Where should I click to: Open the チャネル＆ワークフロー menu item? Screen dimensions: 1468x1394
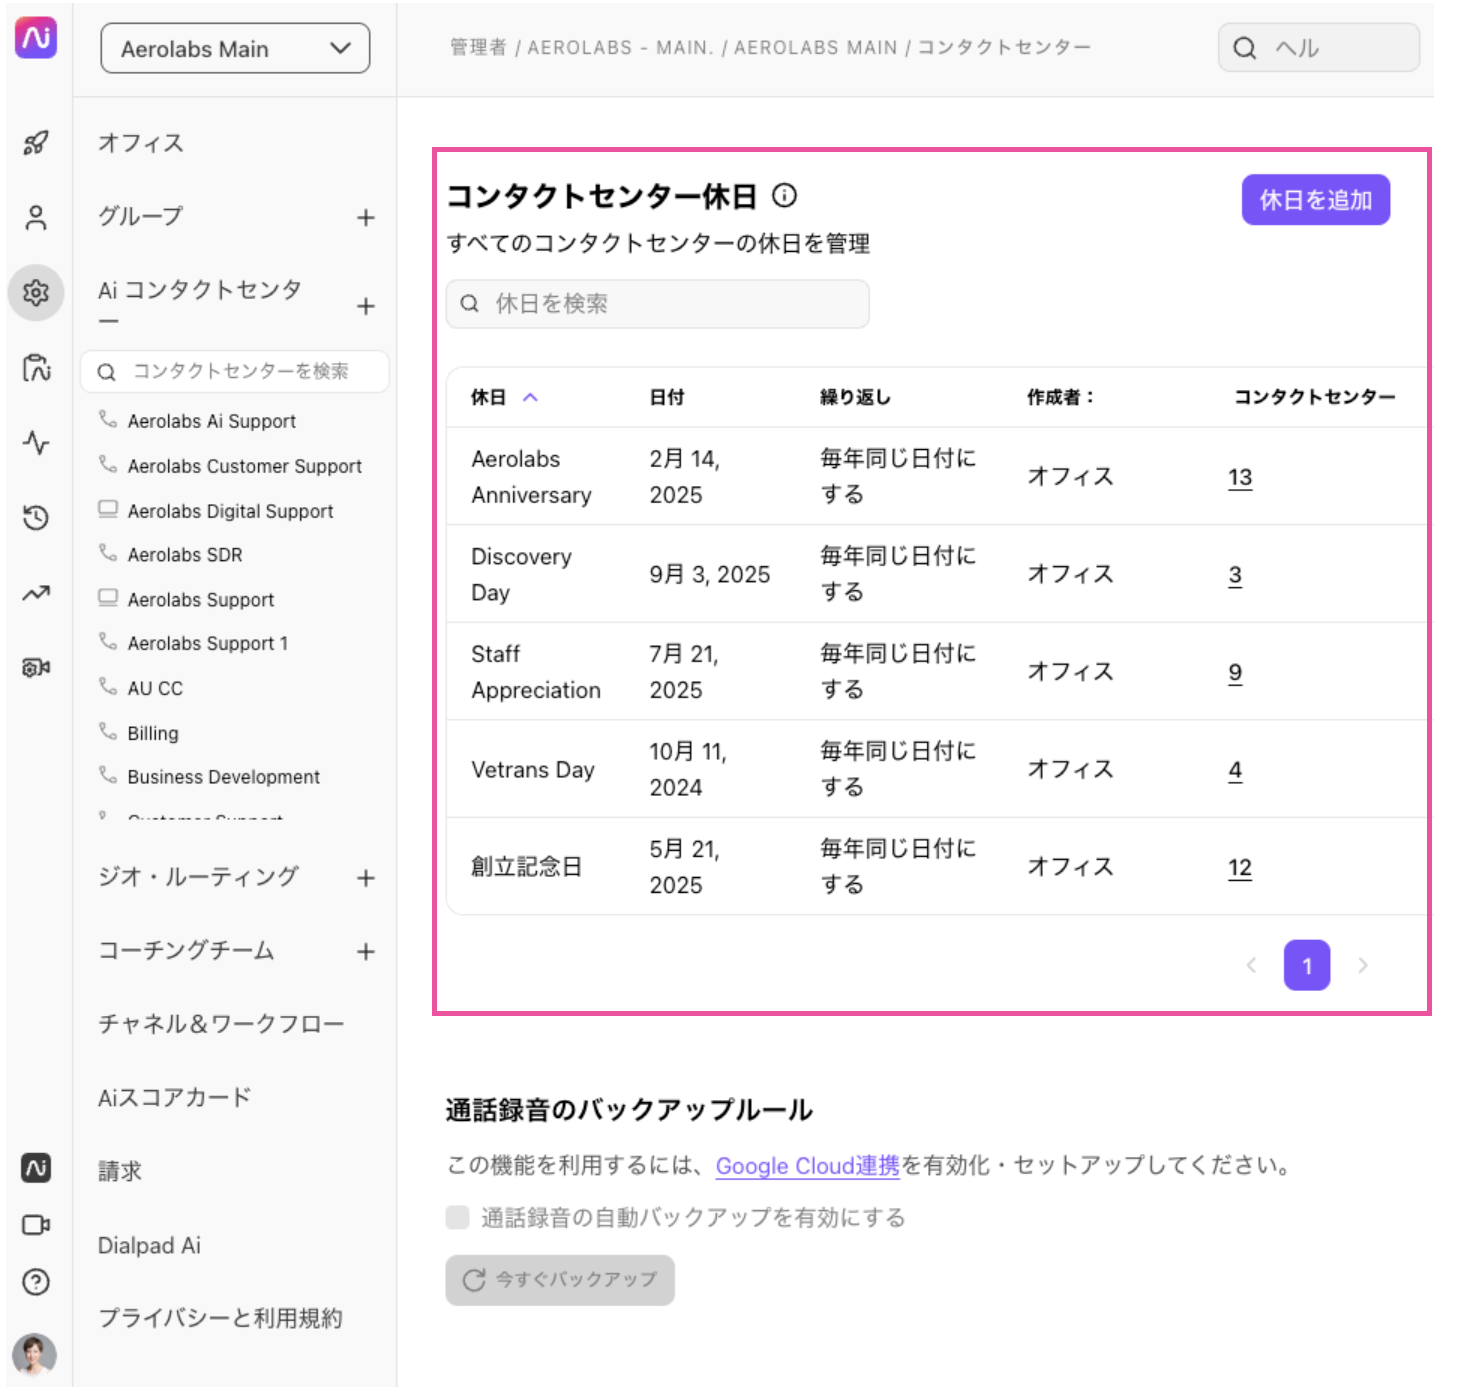pyautogui.click(x=221, y=1024)
